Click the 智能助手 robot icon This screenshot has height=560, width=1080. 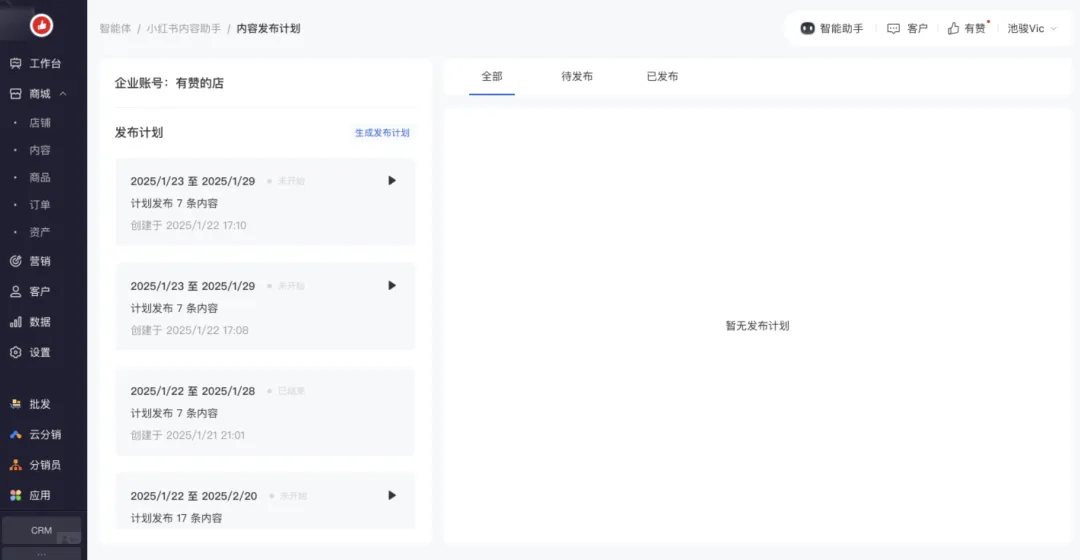[x=808, y=29]
